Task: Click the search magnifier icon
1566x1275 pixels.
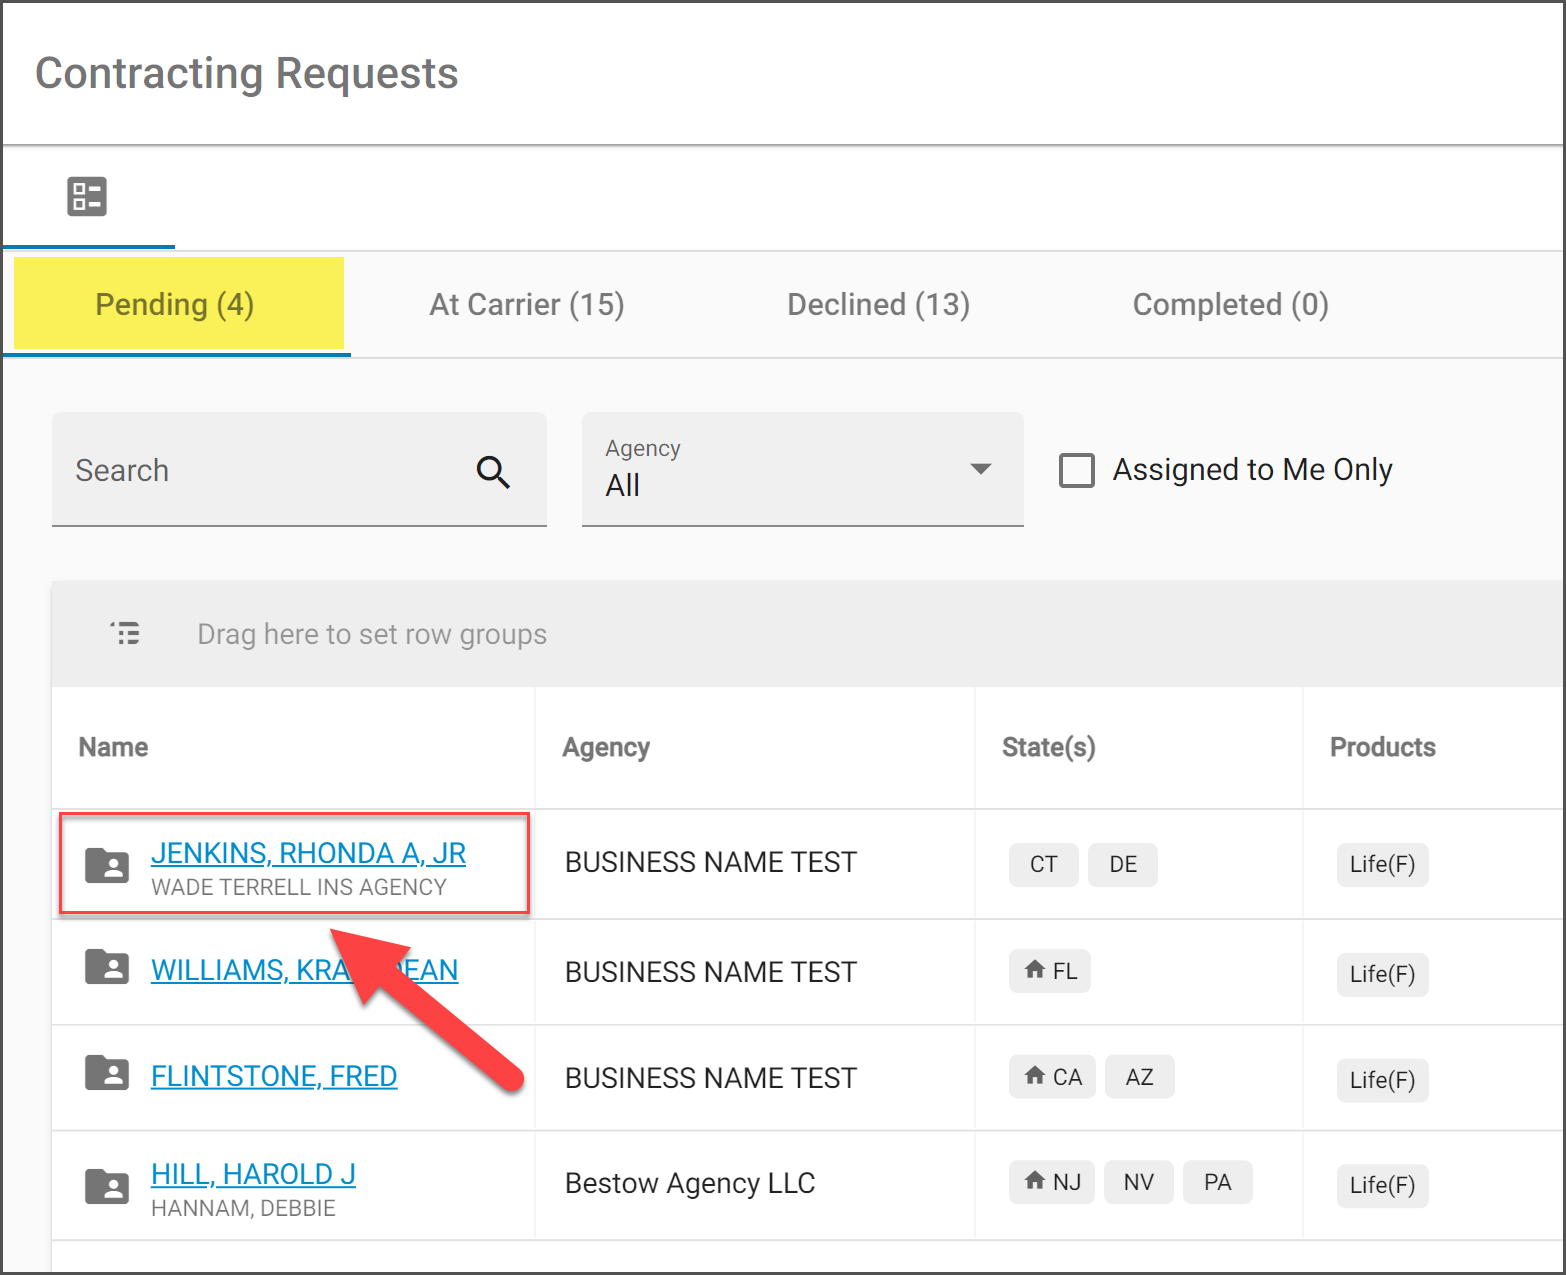Action: (x=493, y=471)
